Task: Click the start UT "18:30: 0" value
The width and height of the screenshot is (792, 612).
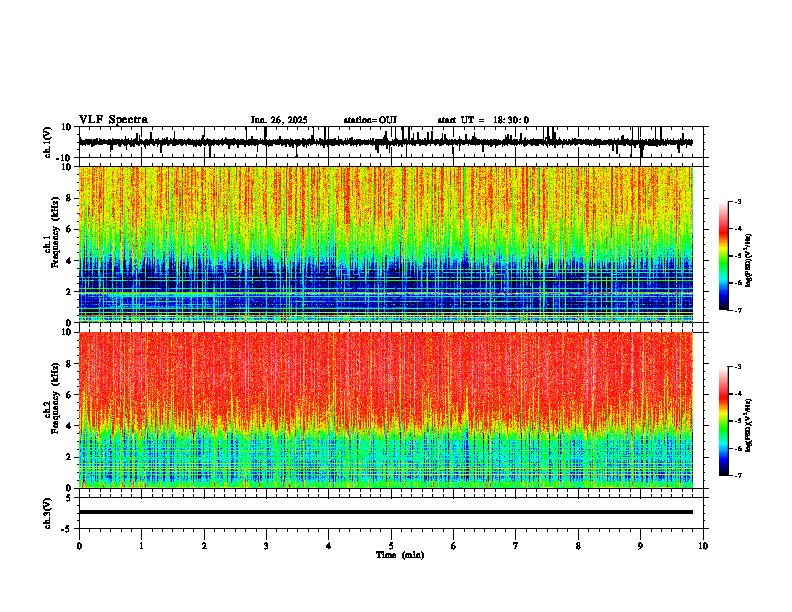Action: pyautogui.click(x=511, y=120)
